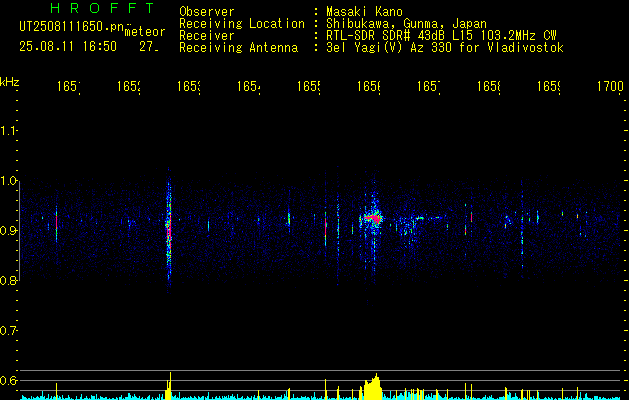Image resolution: width=629 pixels, height=400 pixels.
Task: Click observer name Masaki Kano
Action: pos(364,12)
